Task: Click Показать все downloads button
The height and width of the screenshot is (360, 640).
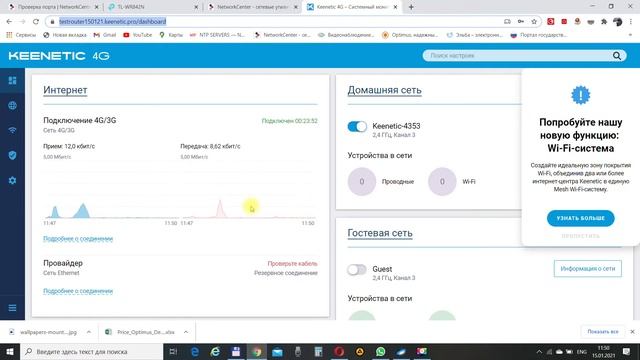Action: [x=603, y=332]
